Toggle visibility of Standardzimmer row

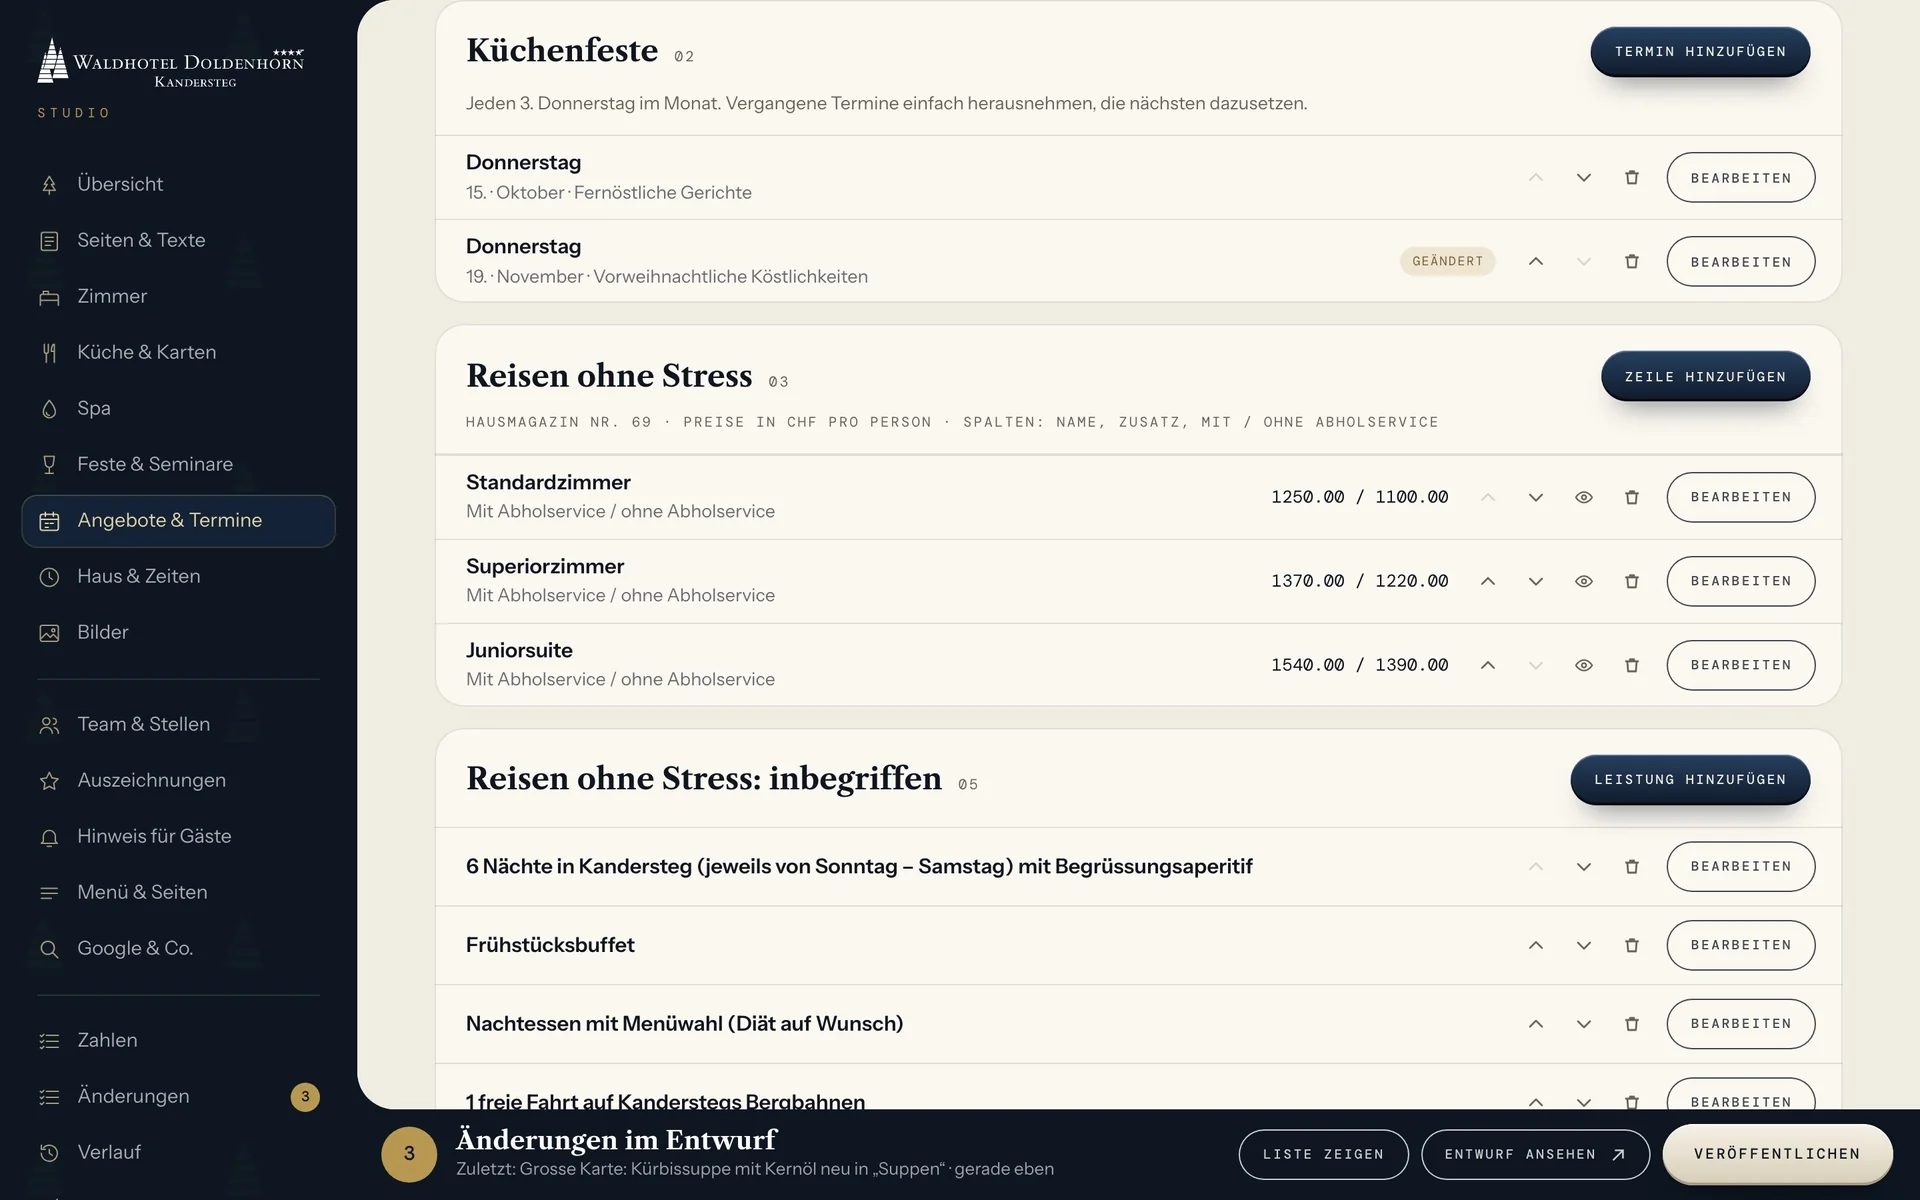1584,498
